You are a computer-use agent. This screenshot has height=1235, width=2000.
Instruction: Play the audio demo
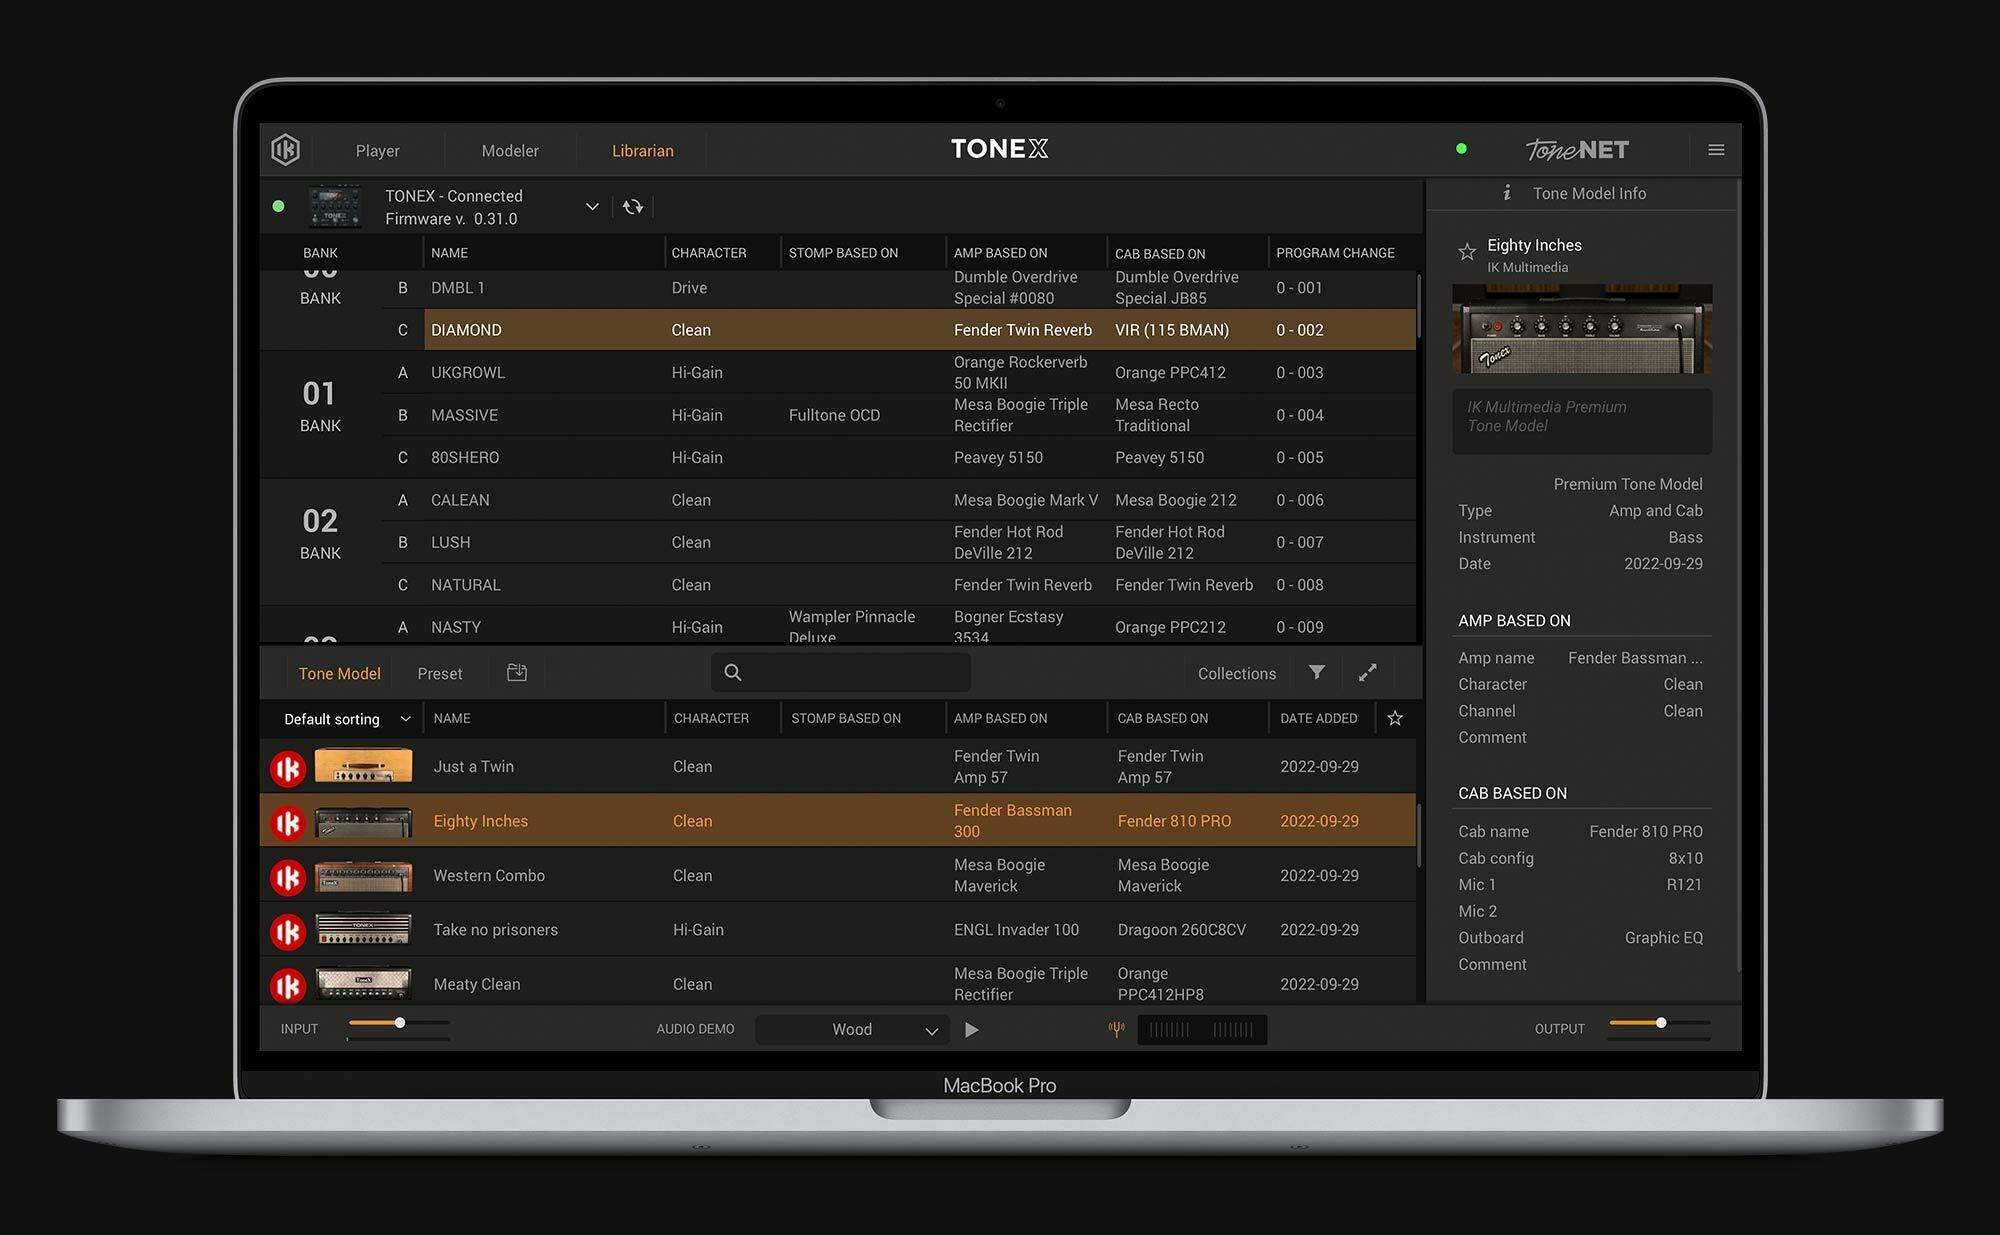tap(971, 1029)
